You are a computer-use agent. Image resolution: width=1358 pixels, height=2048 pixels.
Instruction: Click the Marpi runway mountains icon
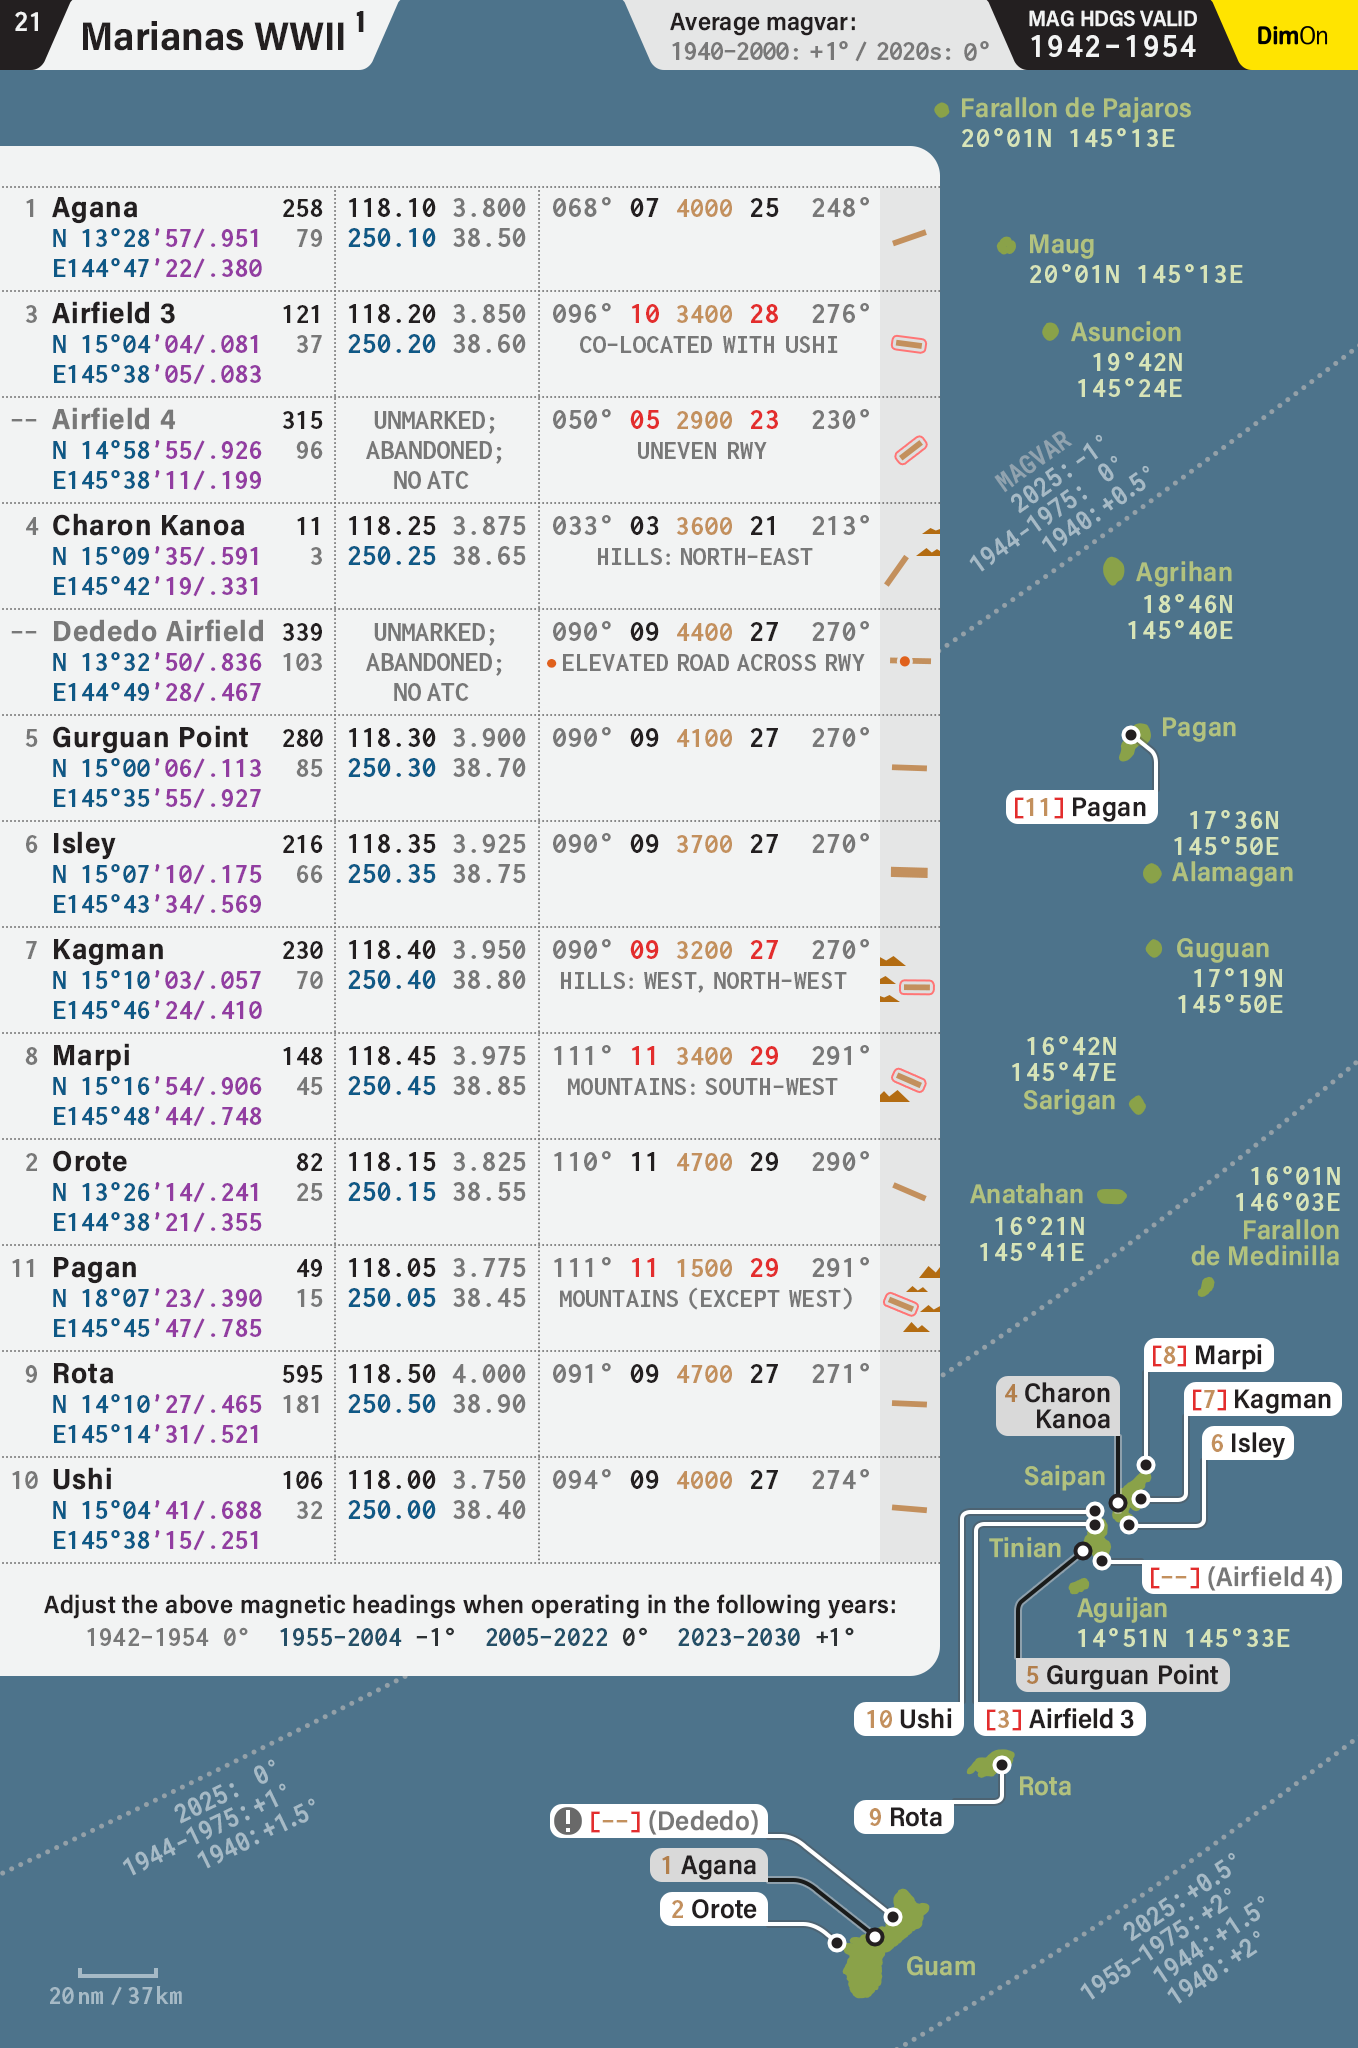click(x=905, y=1085)
